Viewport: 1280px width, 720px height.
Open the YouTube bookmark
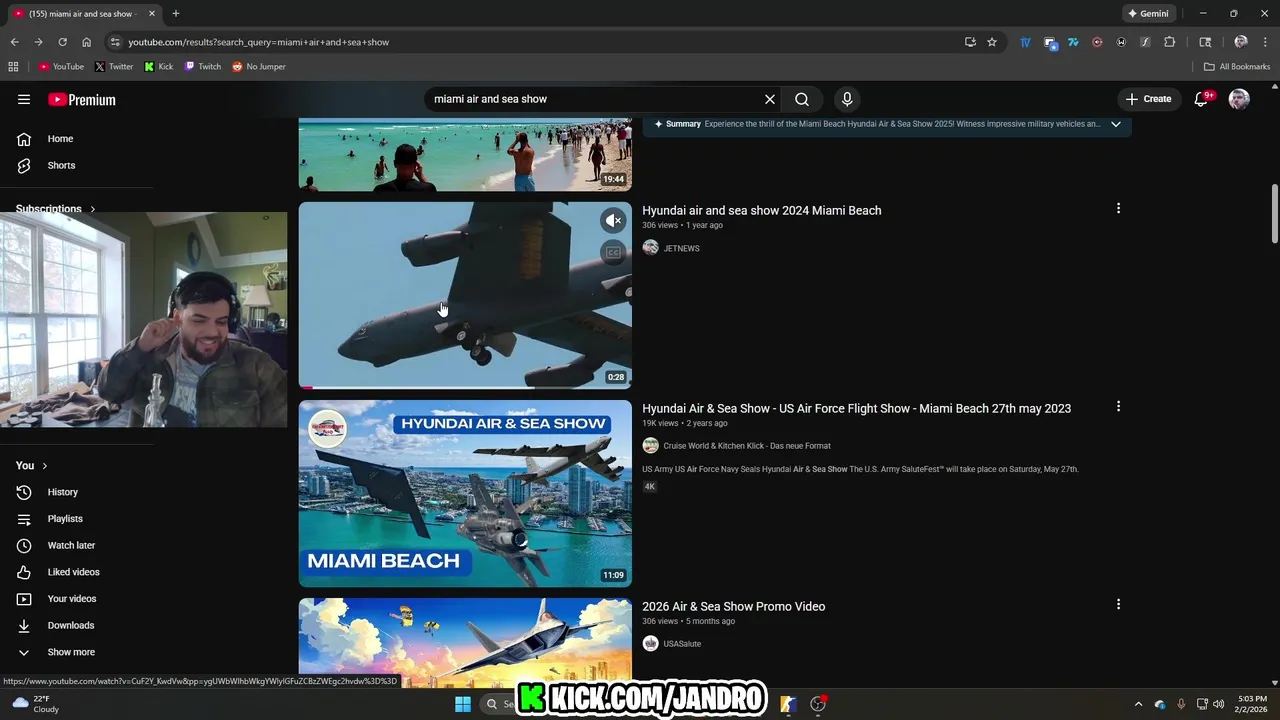pyautogui.click(x=61, y=67)
